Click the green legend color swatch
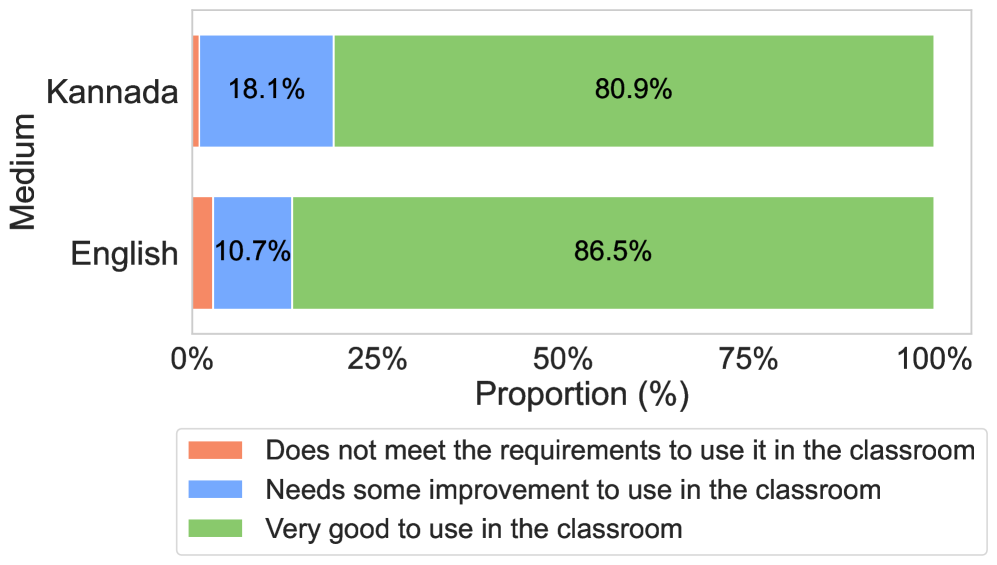The image size is (997, 565). (x=216, y=528)
